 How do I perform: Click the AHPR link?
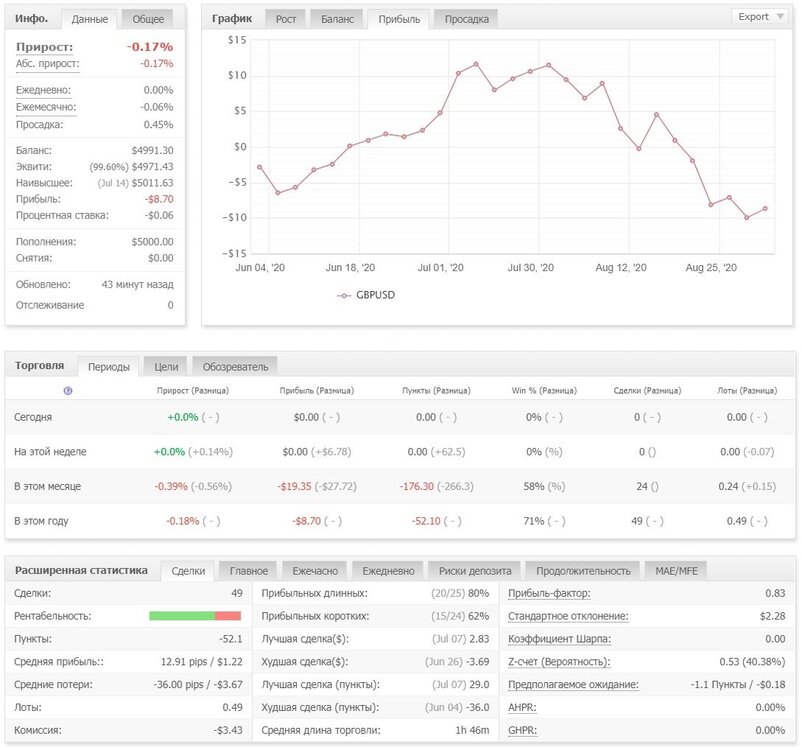pos(522,708)
